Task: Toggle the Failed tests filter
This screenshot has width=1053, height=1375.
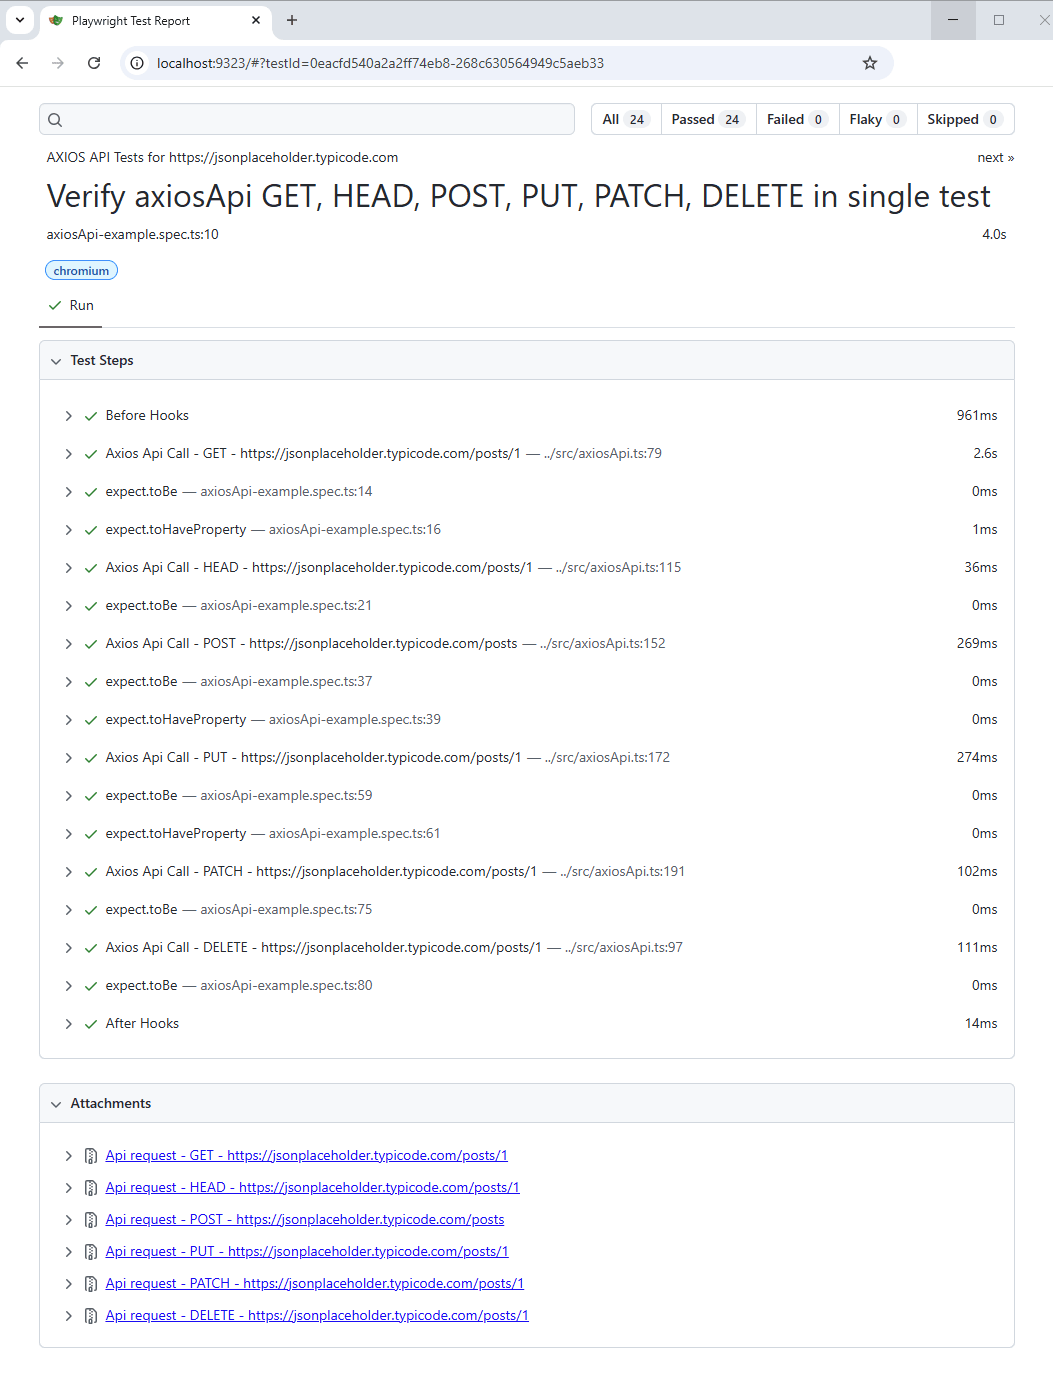Action: (795, 119)
